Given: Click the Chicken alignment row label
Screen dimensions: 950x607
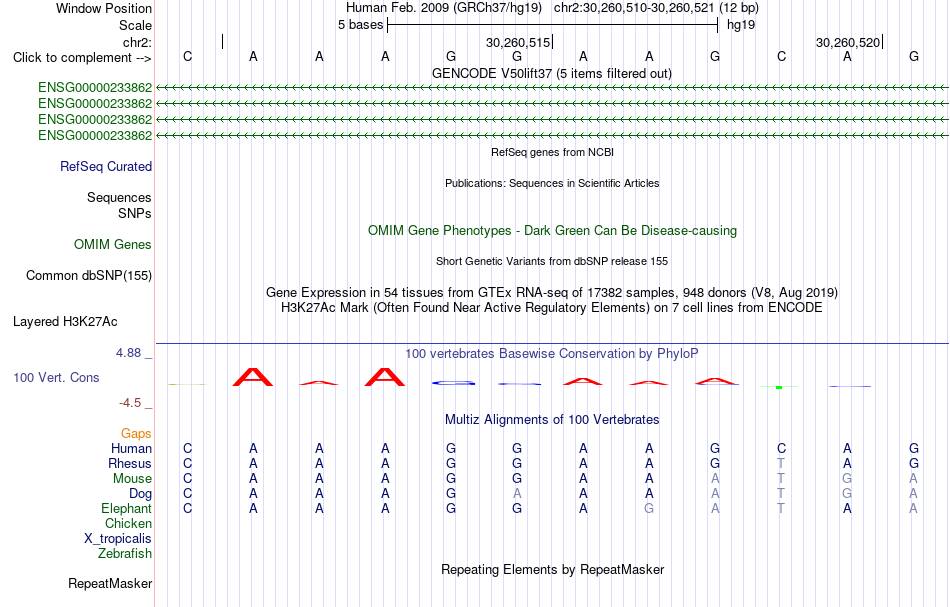Looking at the screenshot, I should pyautogui.click(x=128, y=523).
